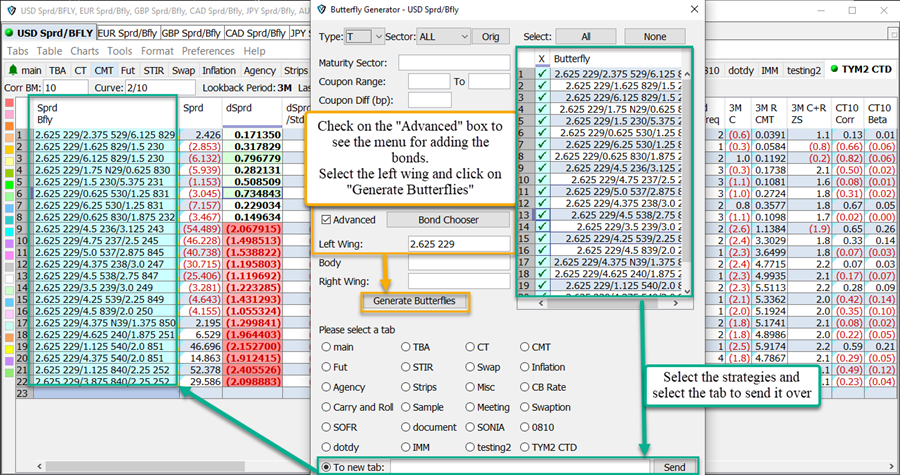Click the Butterfly column header in generator list
Viewport: 900px width, 475px height.
pos(616,59)
